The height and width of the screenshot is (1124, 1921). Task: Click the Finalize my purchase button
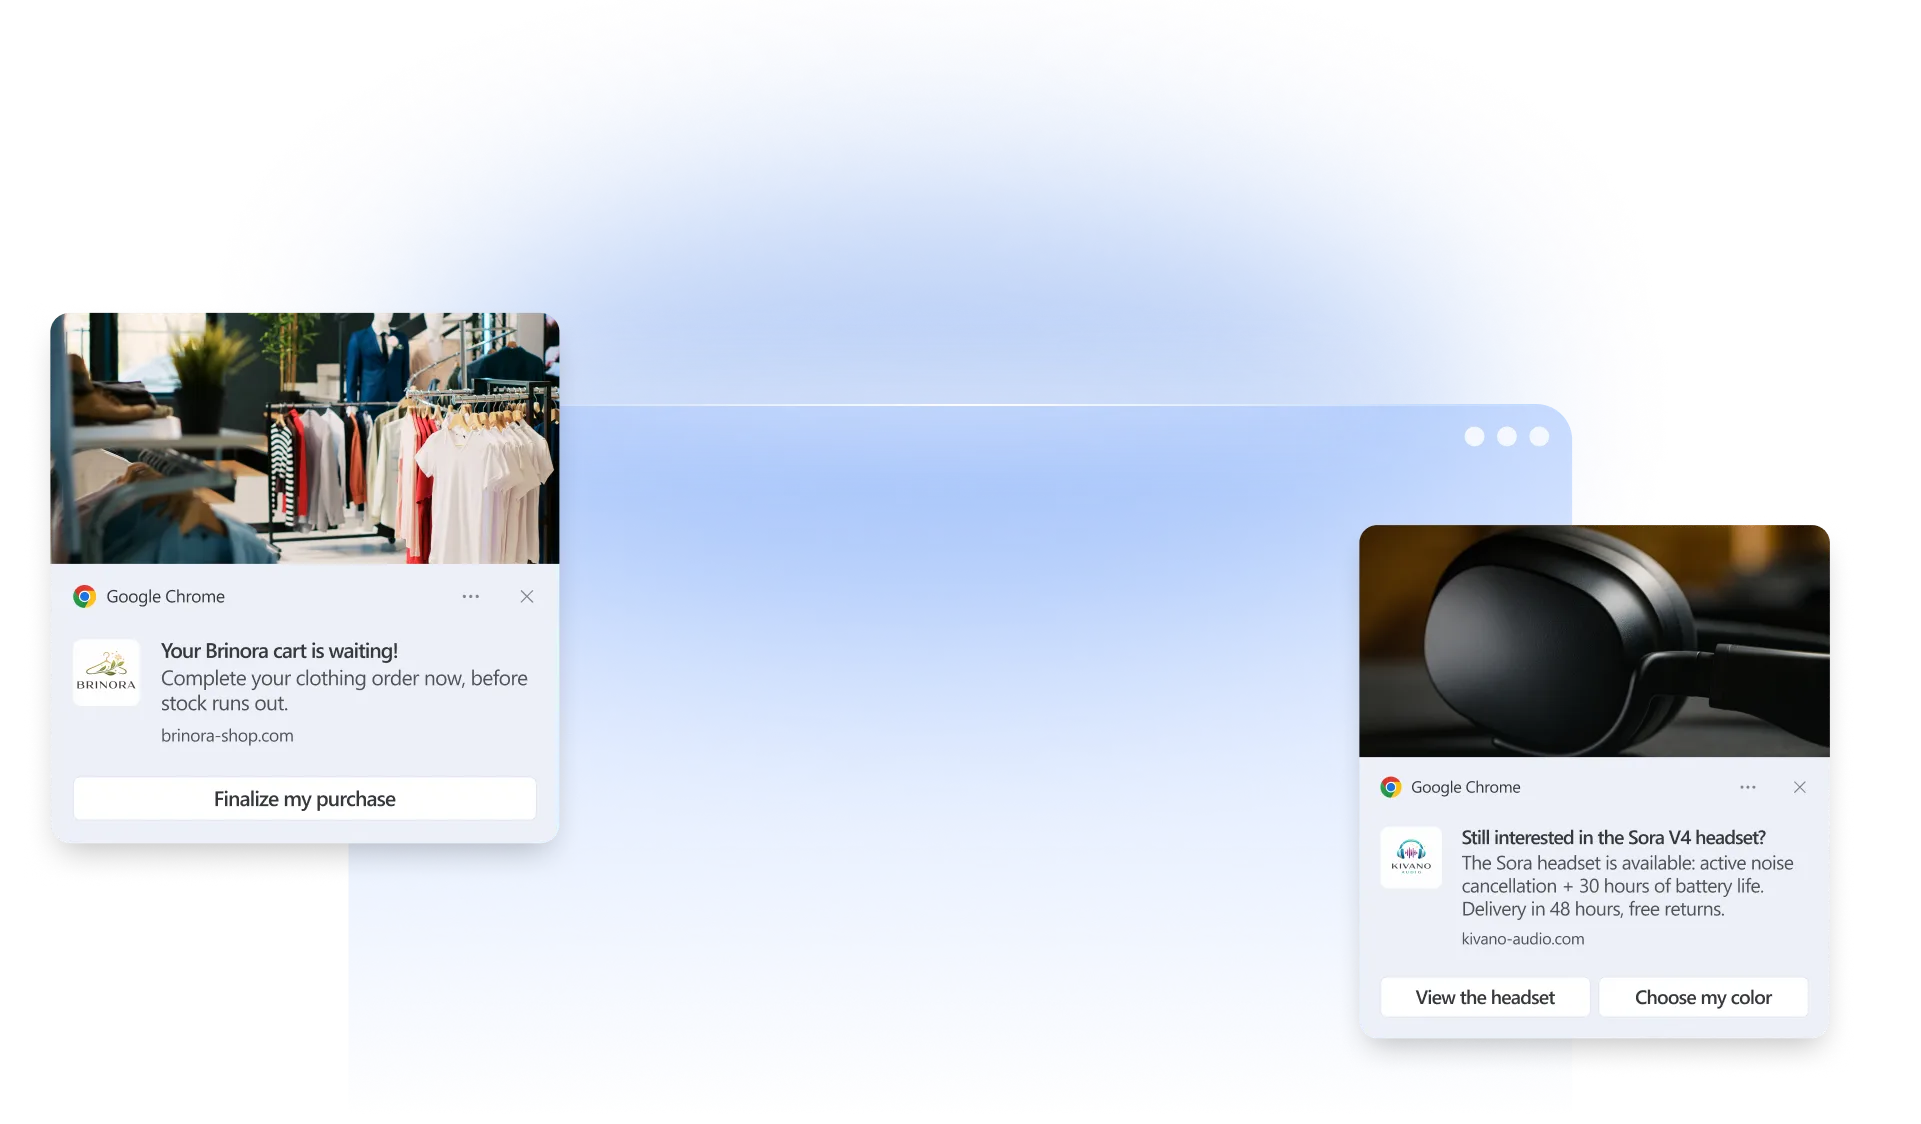coord(304,799)
